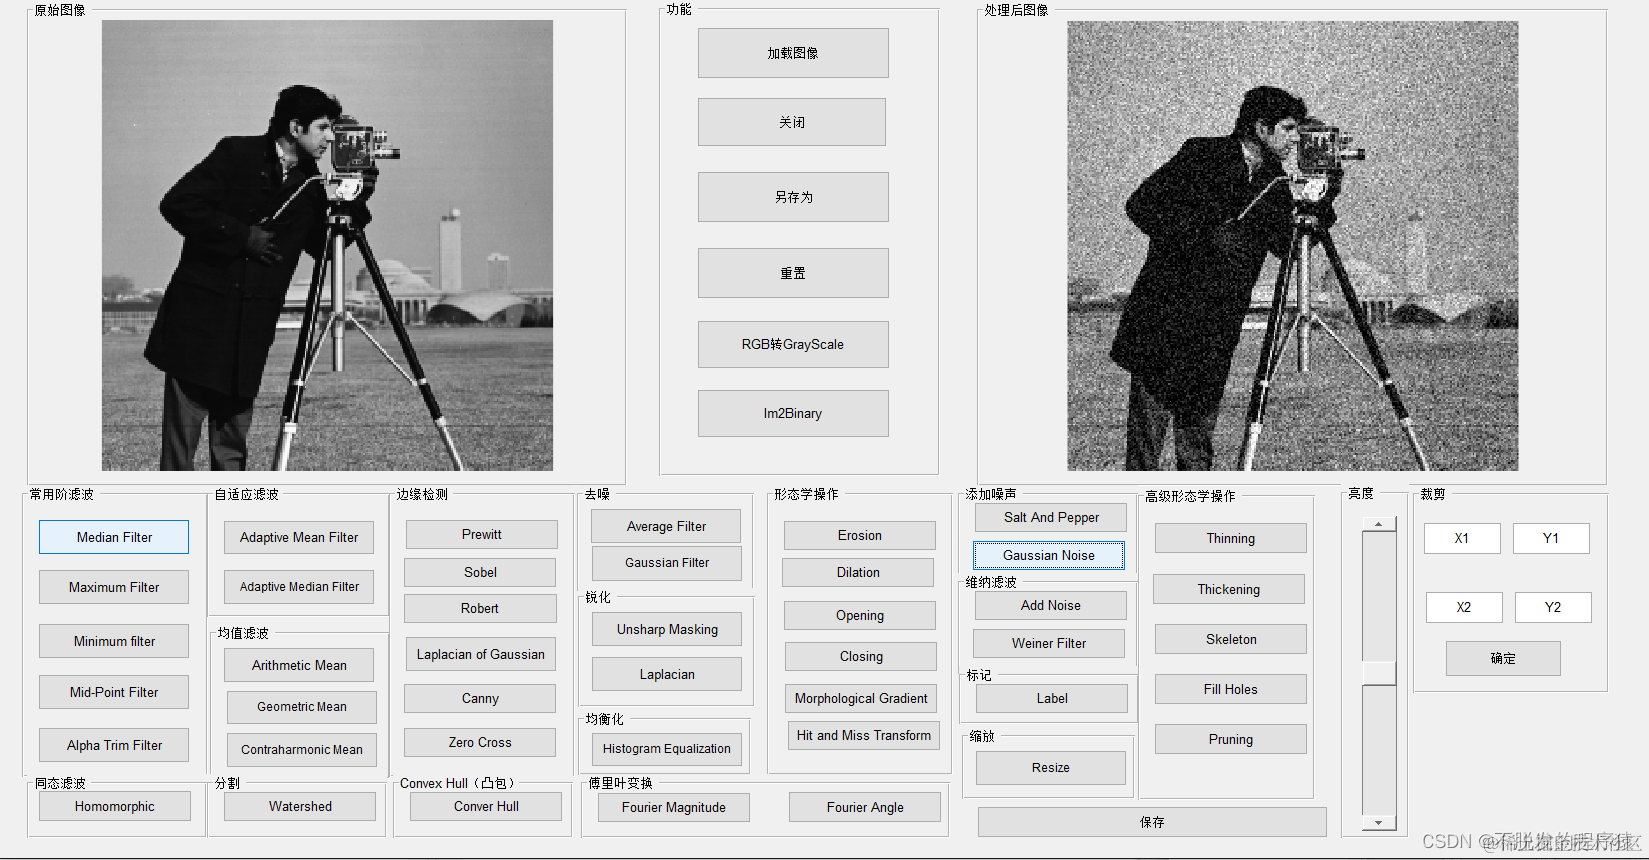Apply the Adaptive Mean Filter

(x=299, y=537)
